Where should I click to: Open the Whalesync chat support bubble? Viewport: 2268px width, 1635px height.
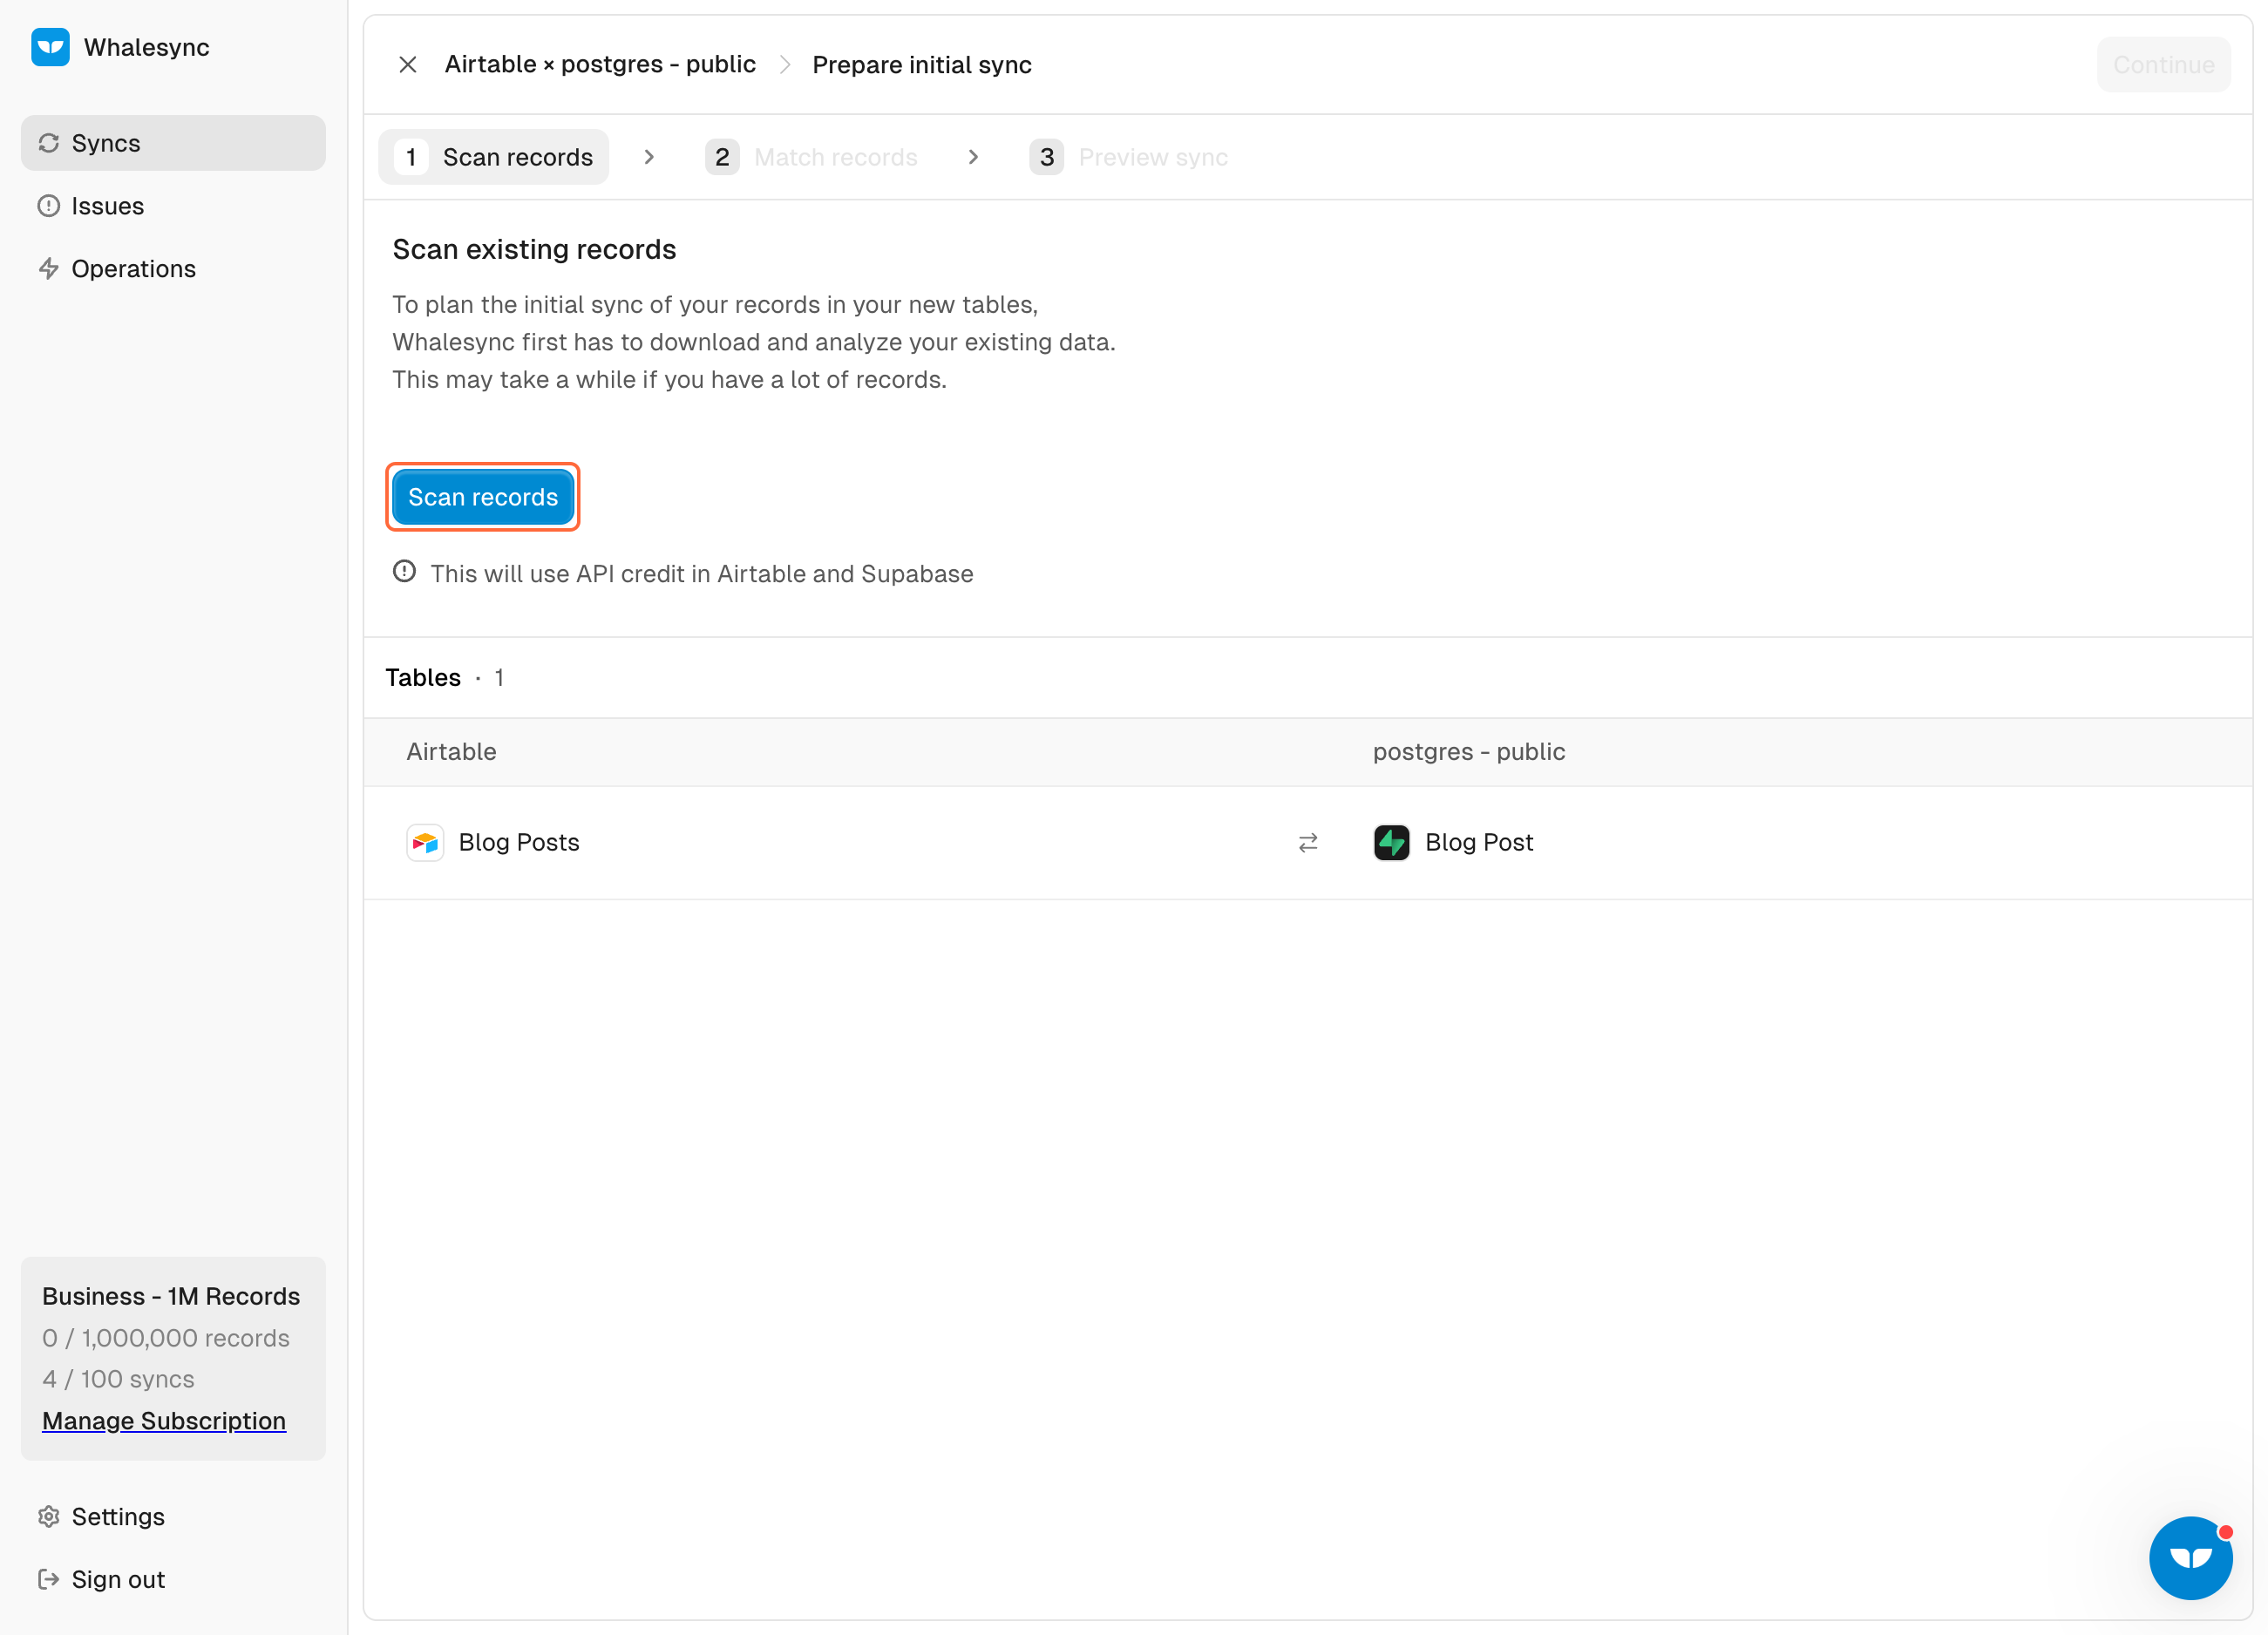2191,1558
